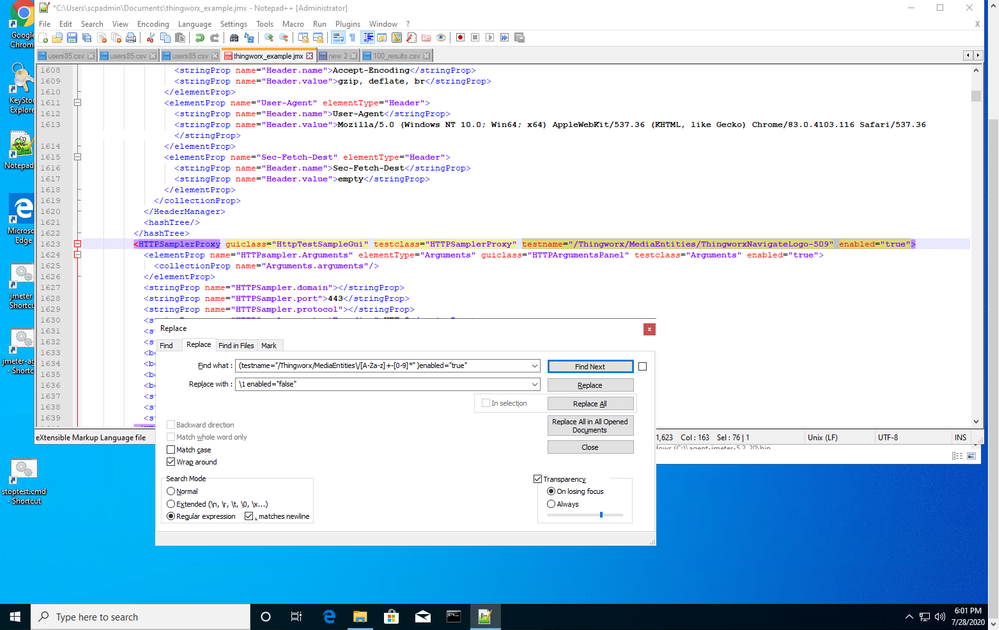
Task: Click the Close button in Replace dialog
Action: click(590, 447)
